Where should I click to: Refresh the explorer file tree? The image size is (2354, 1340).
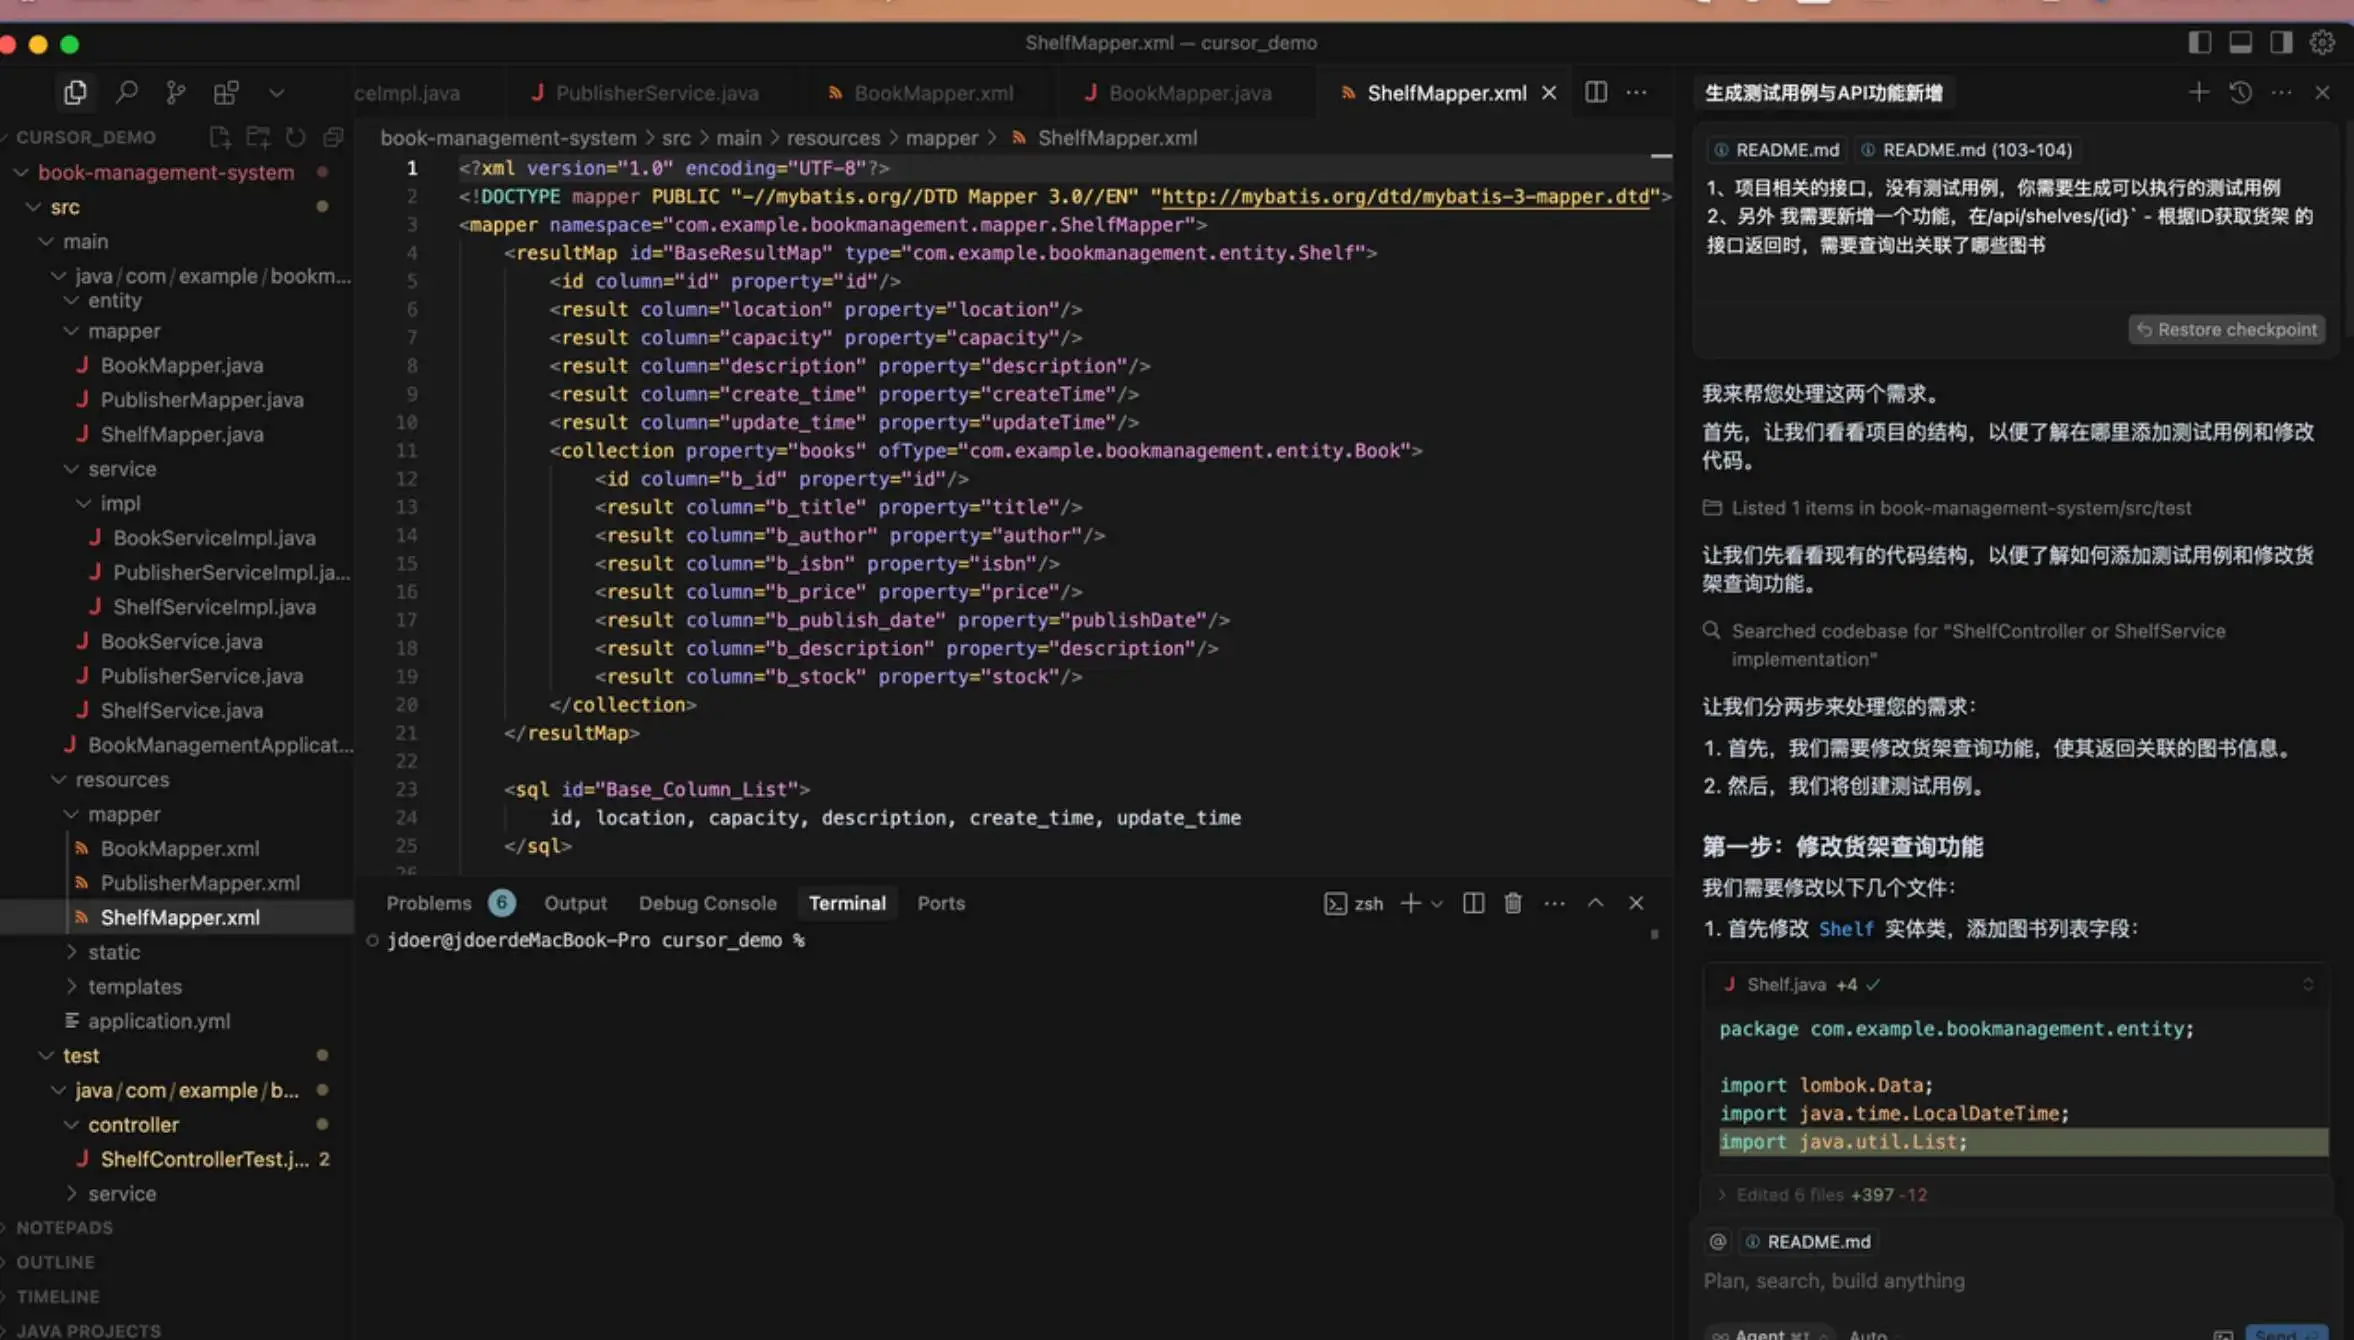[296, 137]
